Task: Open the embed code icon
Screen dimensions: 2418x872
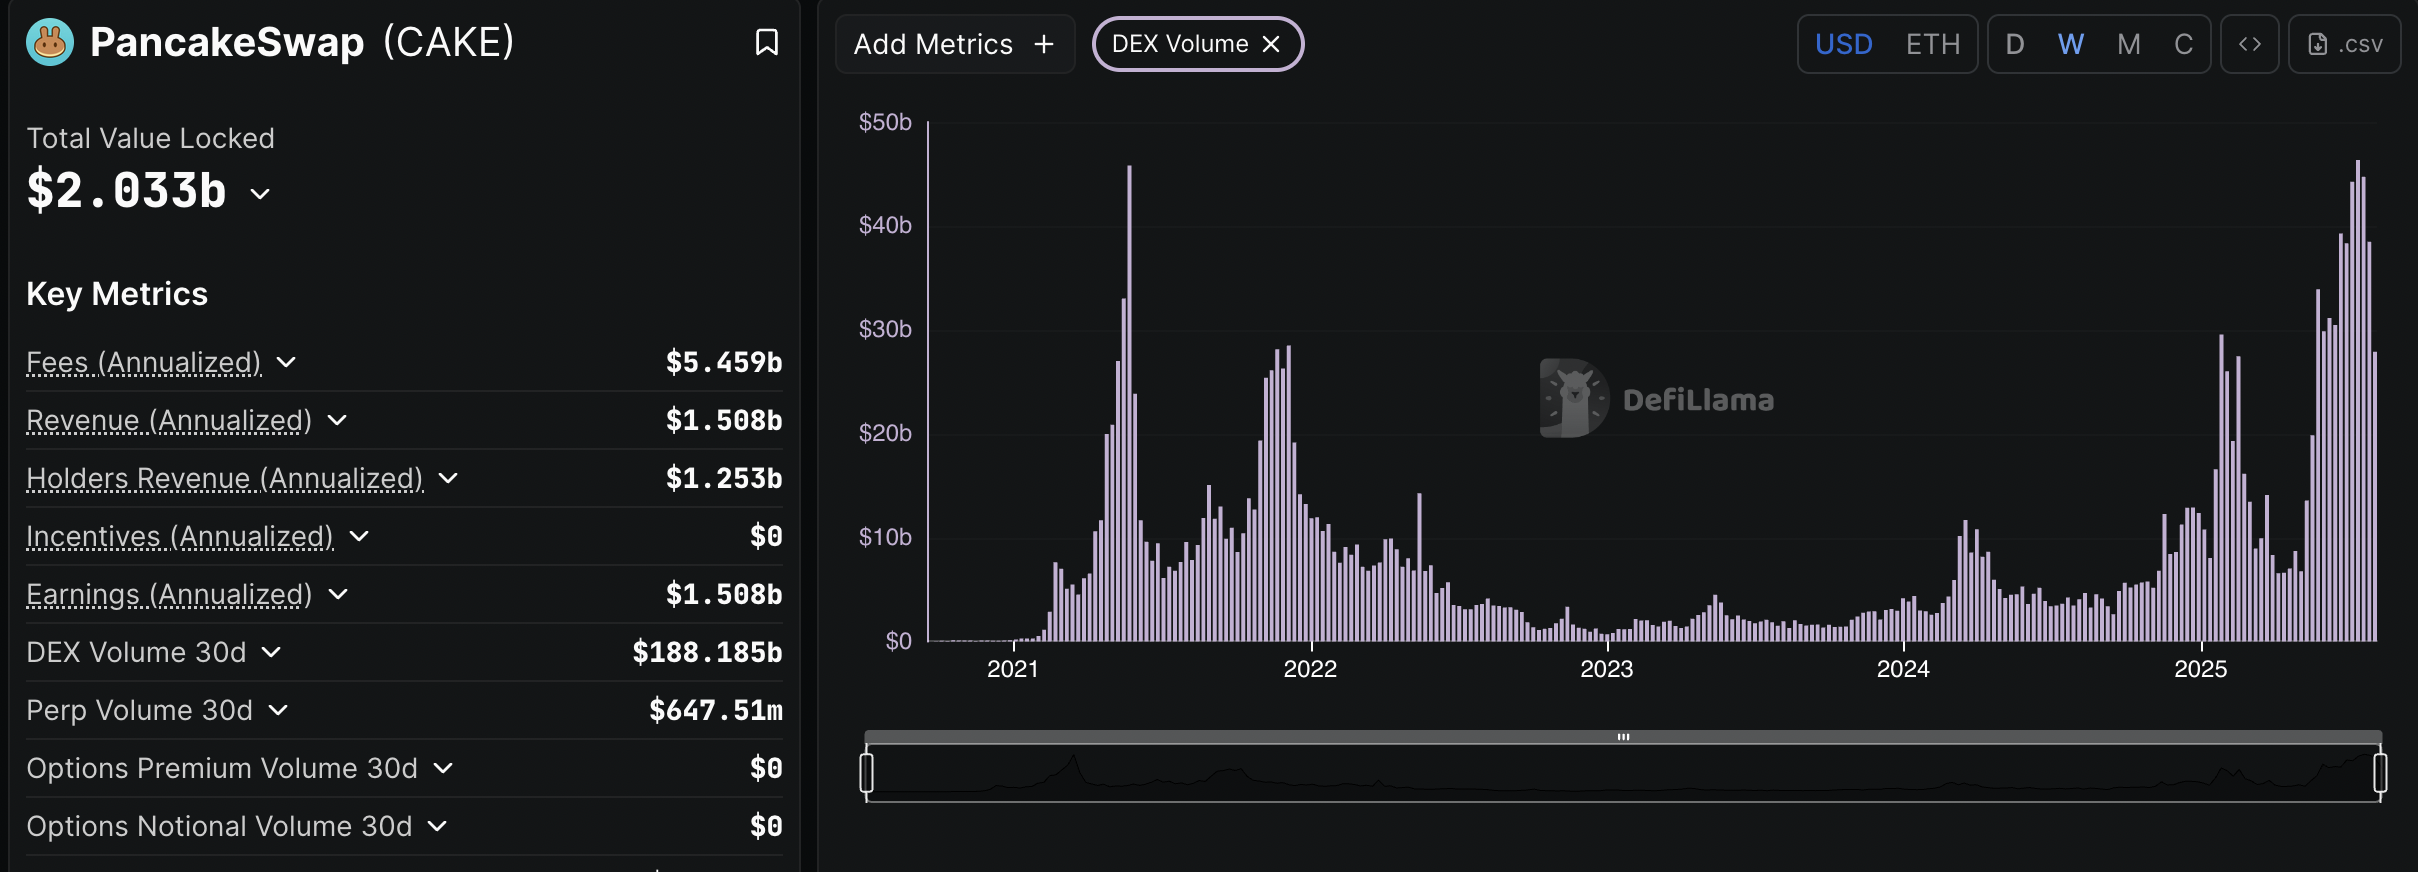Action: tap(2250, 44)
